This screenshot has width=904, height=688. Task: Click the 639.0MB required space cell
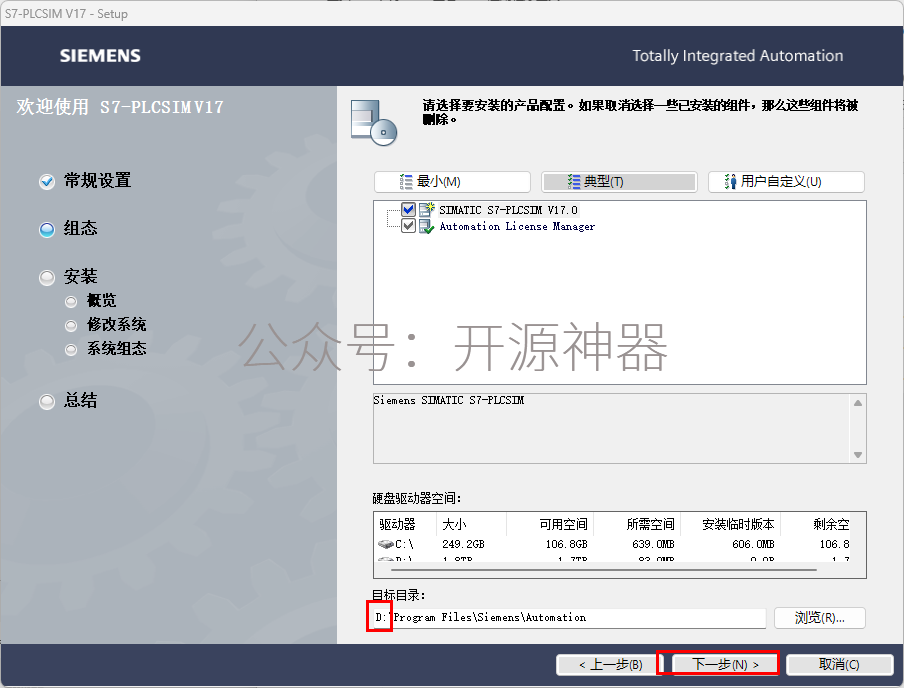(653, 544)
